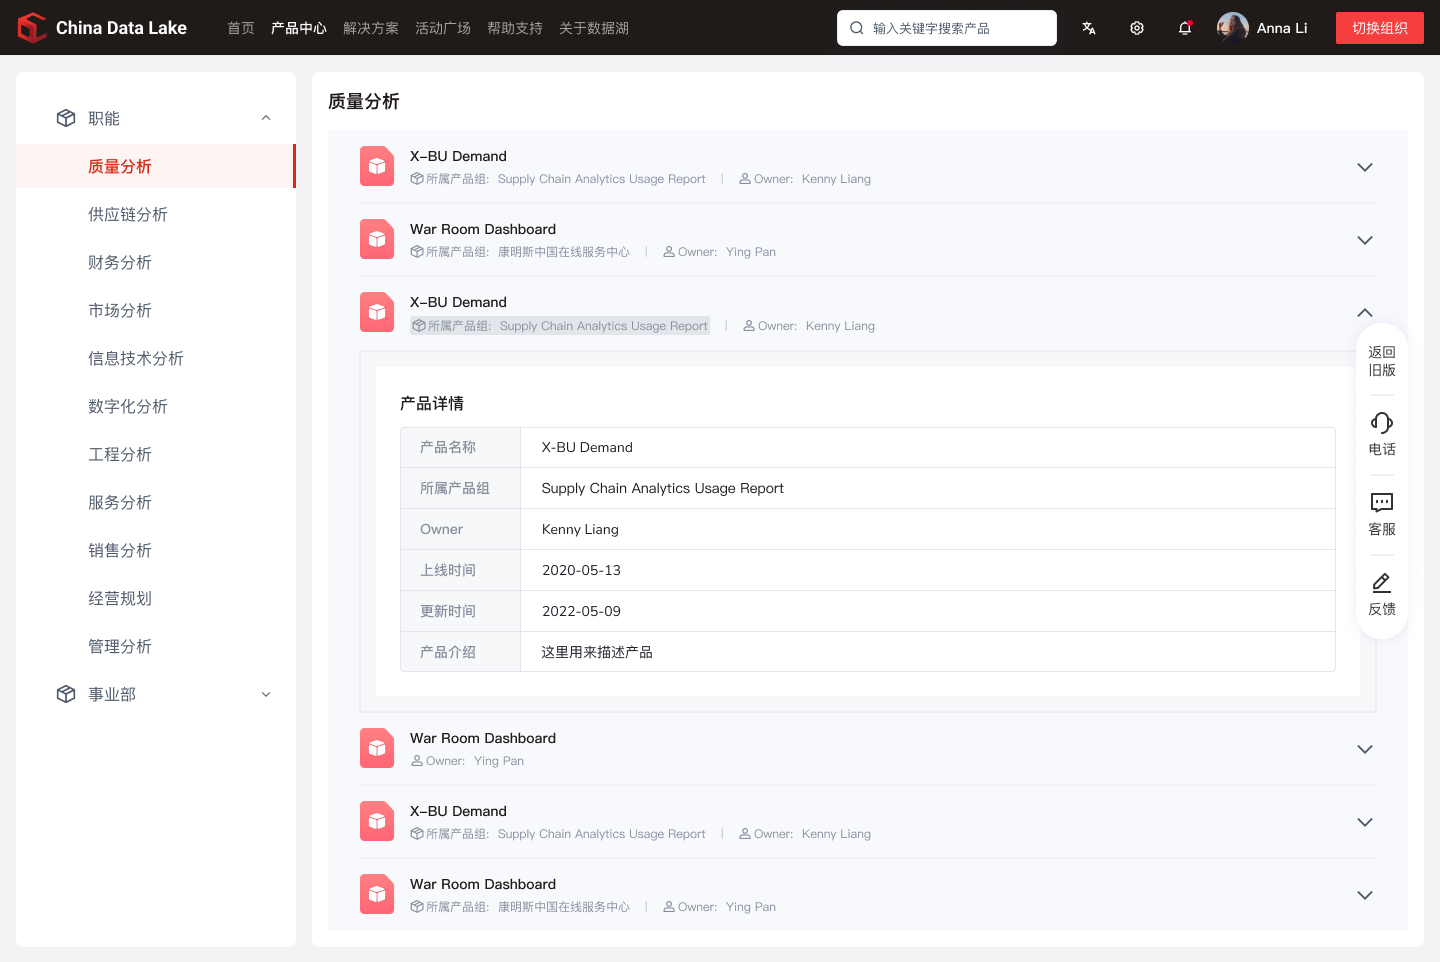Open the notification bell

[1185, 28]
